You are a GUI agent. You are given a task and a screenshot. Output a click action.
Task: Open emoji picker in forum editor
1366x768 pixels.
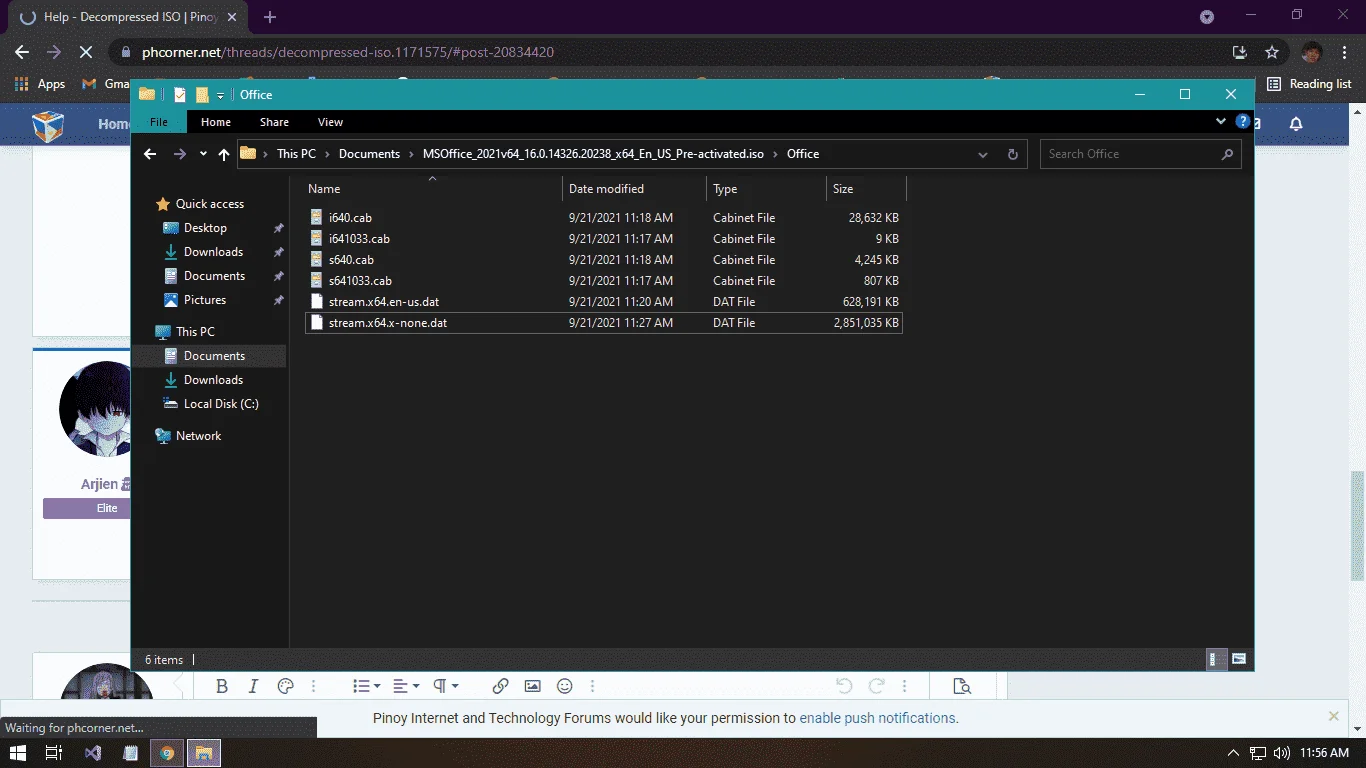point(565,686)
